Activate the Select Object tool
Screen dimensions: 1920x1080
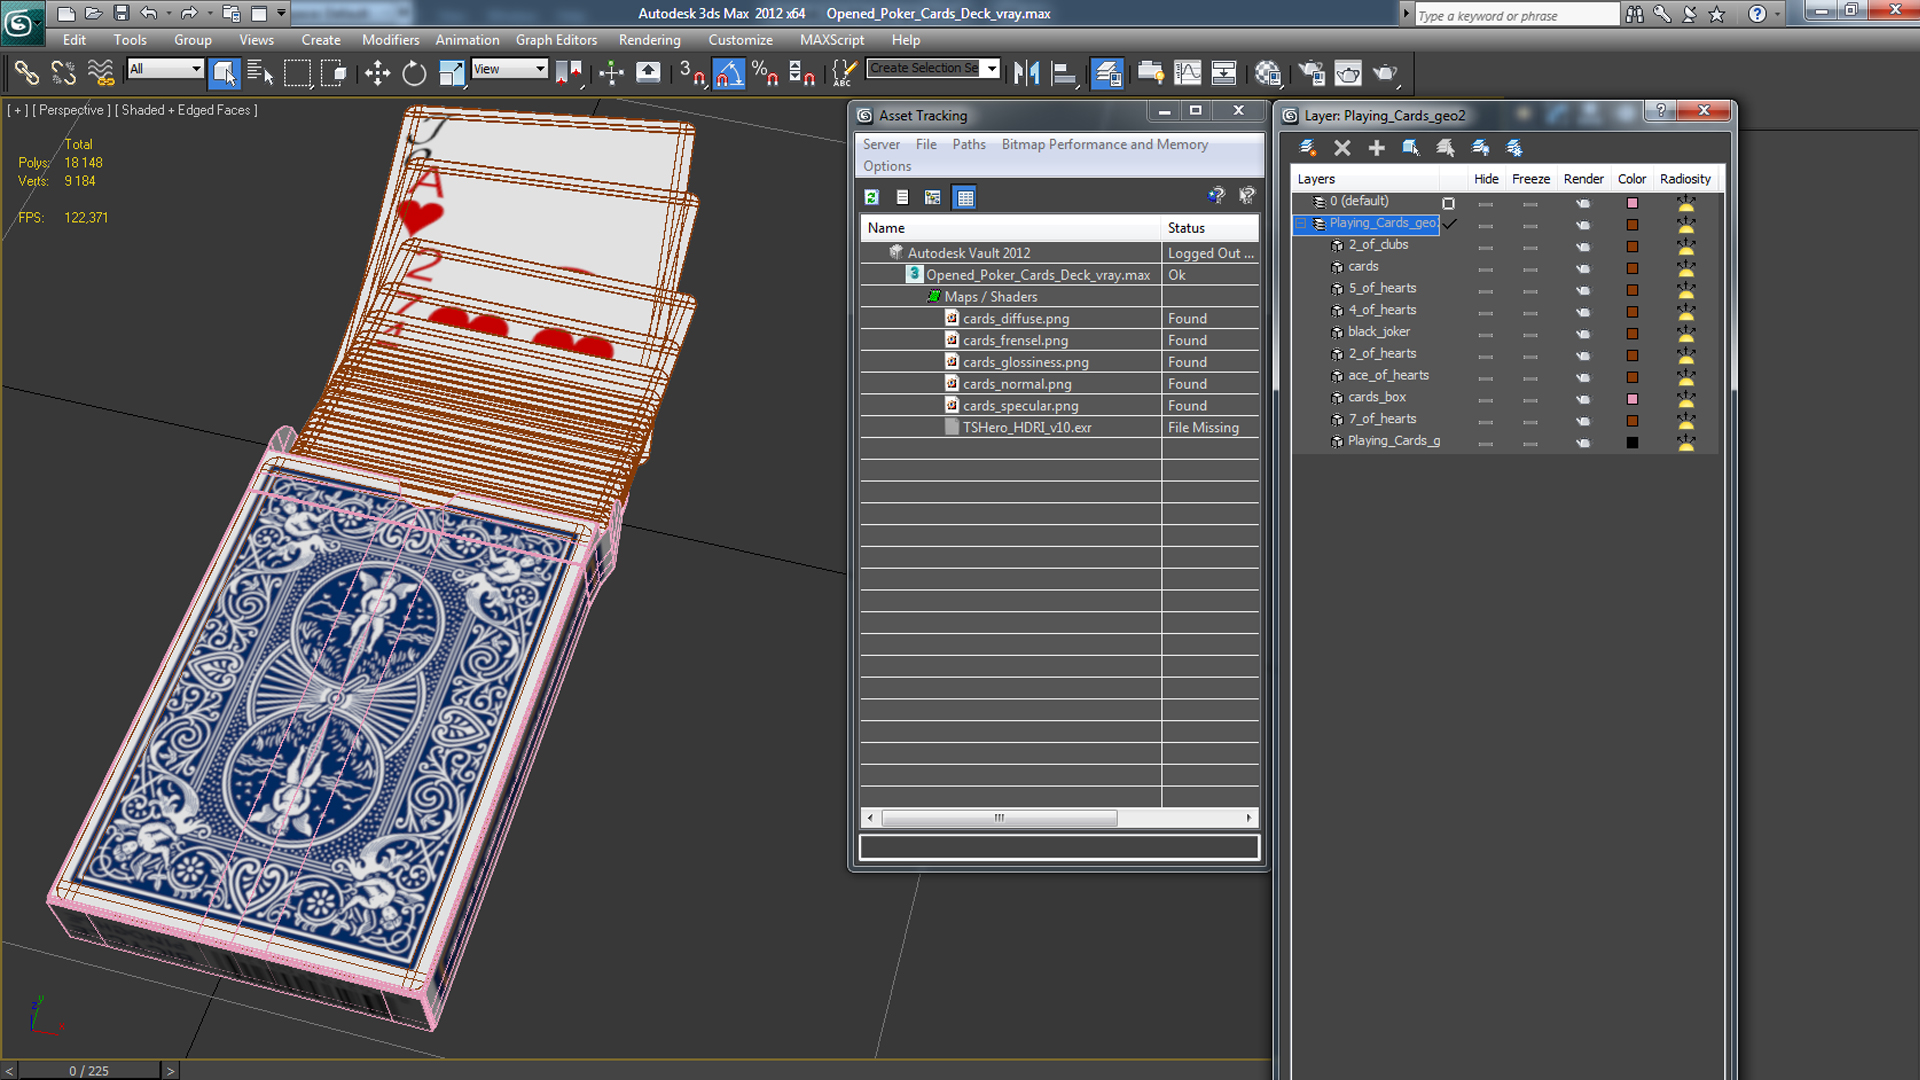tap(224, 73)
